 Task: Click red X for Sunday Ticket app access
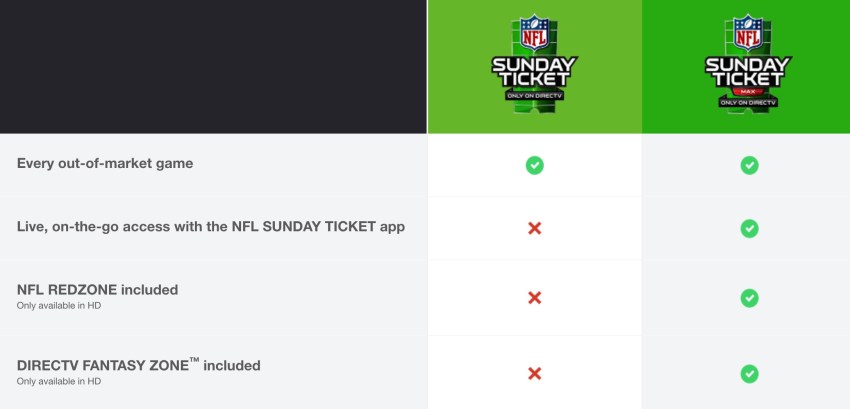(534, 228)
